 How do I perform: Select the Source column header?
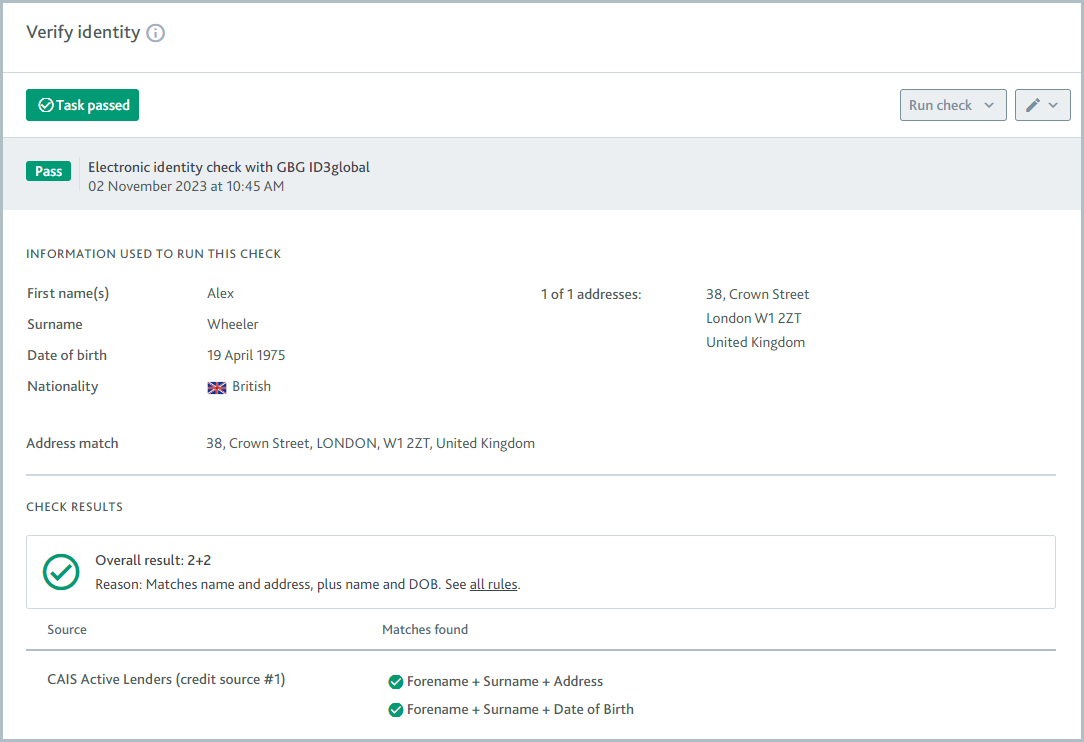tap(67, 629)
